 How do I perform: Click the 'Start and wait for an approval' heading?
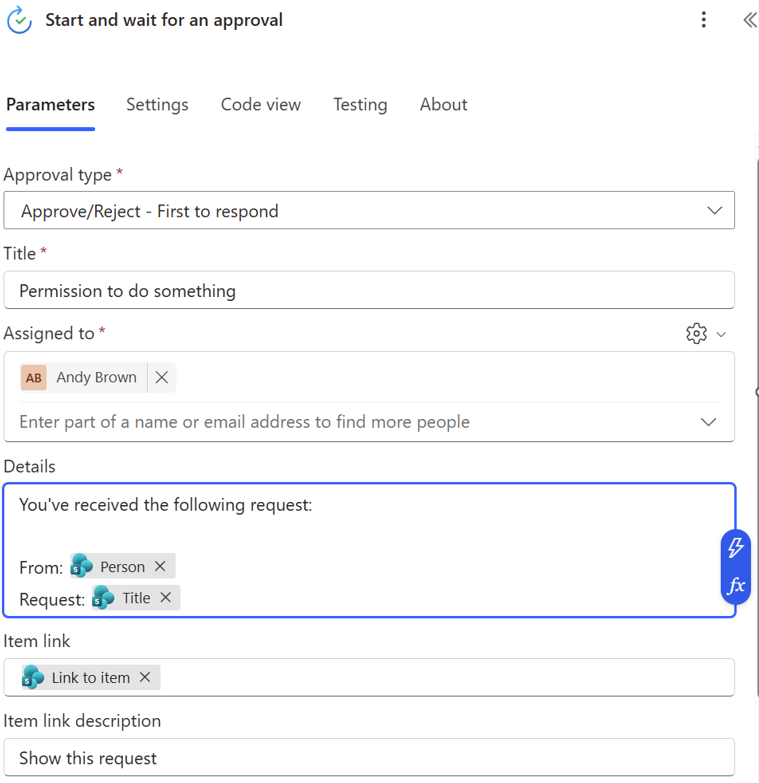coord(164,20)
